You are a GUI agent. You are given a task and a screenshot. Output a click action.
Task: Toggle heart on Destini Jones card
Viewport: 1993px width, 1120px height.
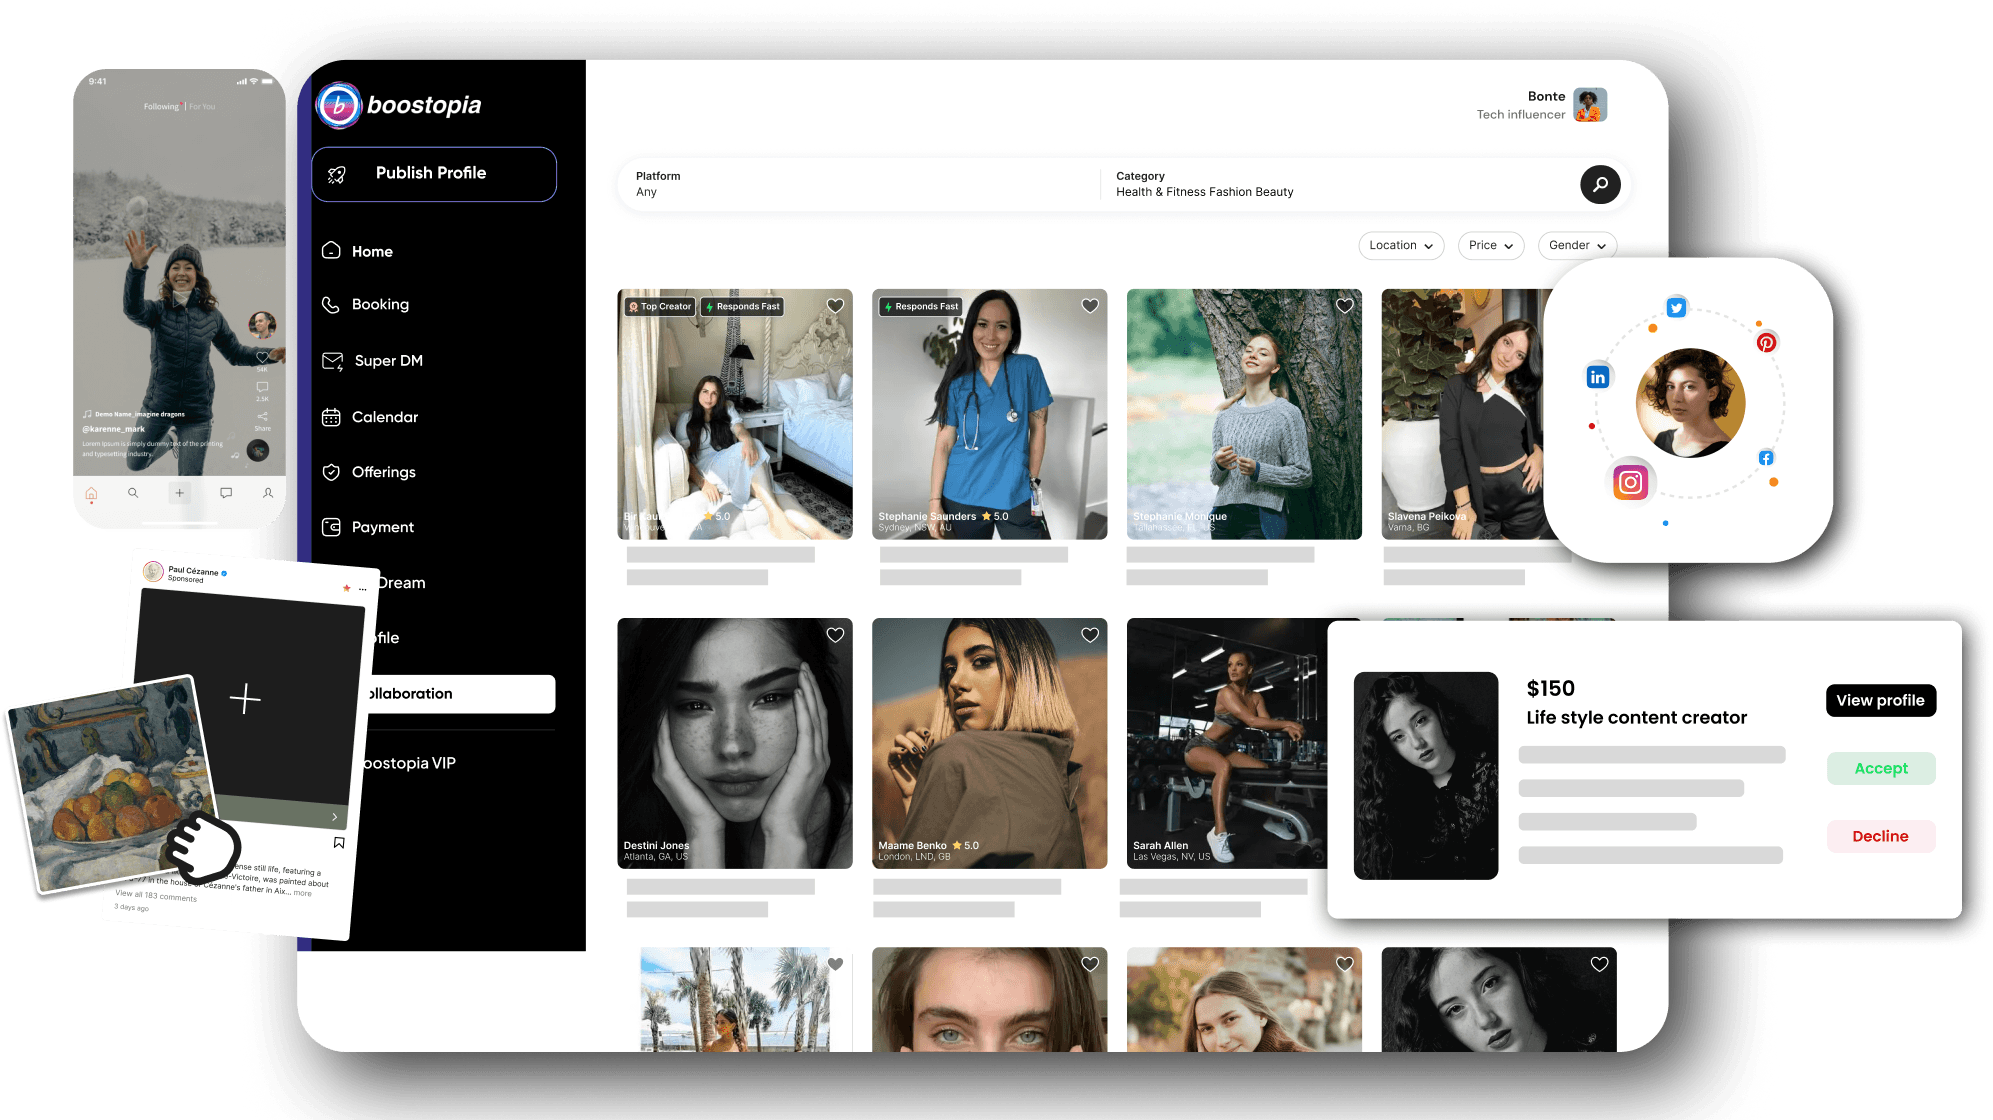(835, 635)
